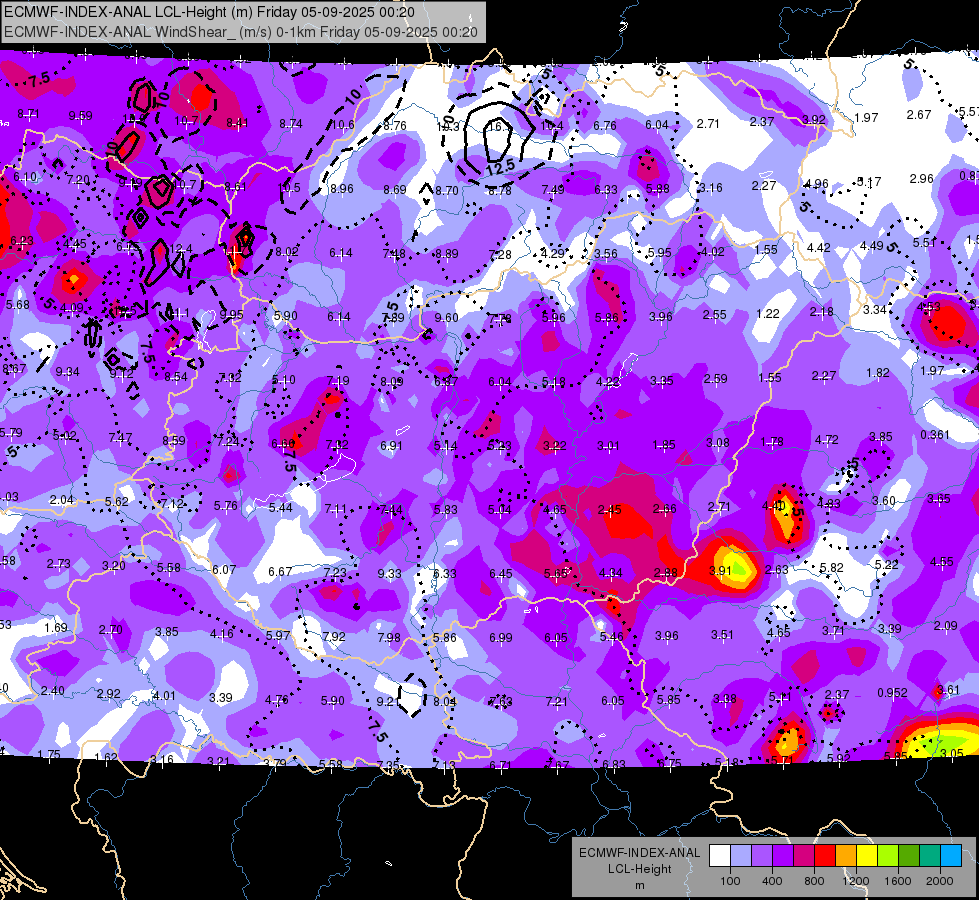The image size is (979, 900).
Task: Click the legend unit label 'm'
Action: point(639,886)
